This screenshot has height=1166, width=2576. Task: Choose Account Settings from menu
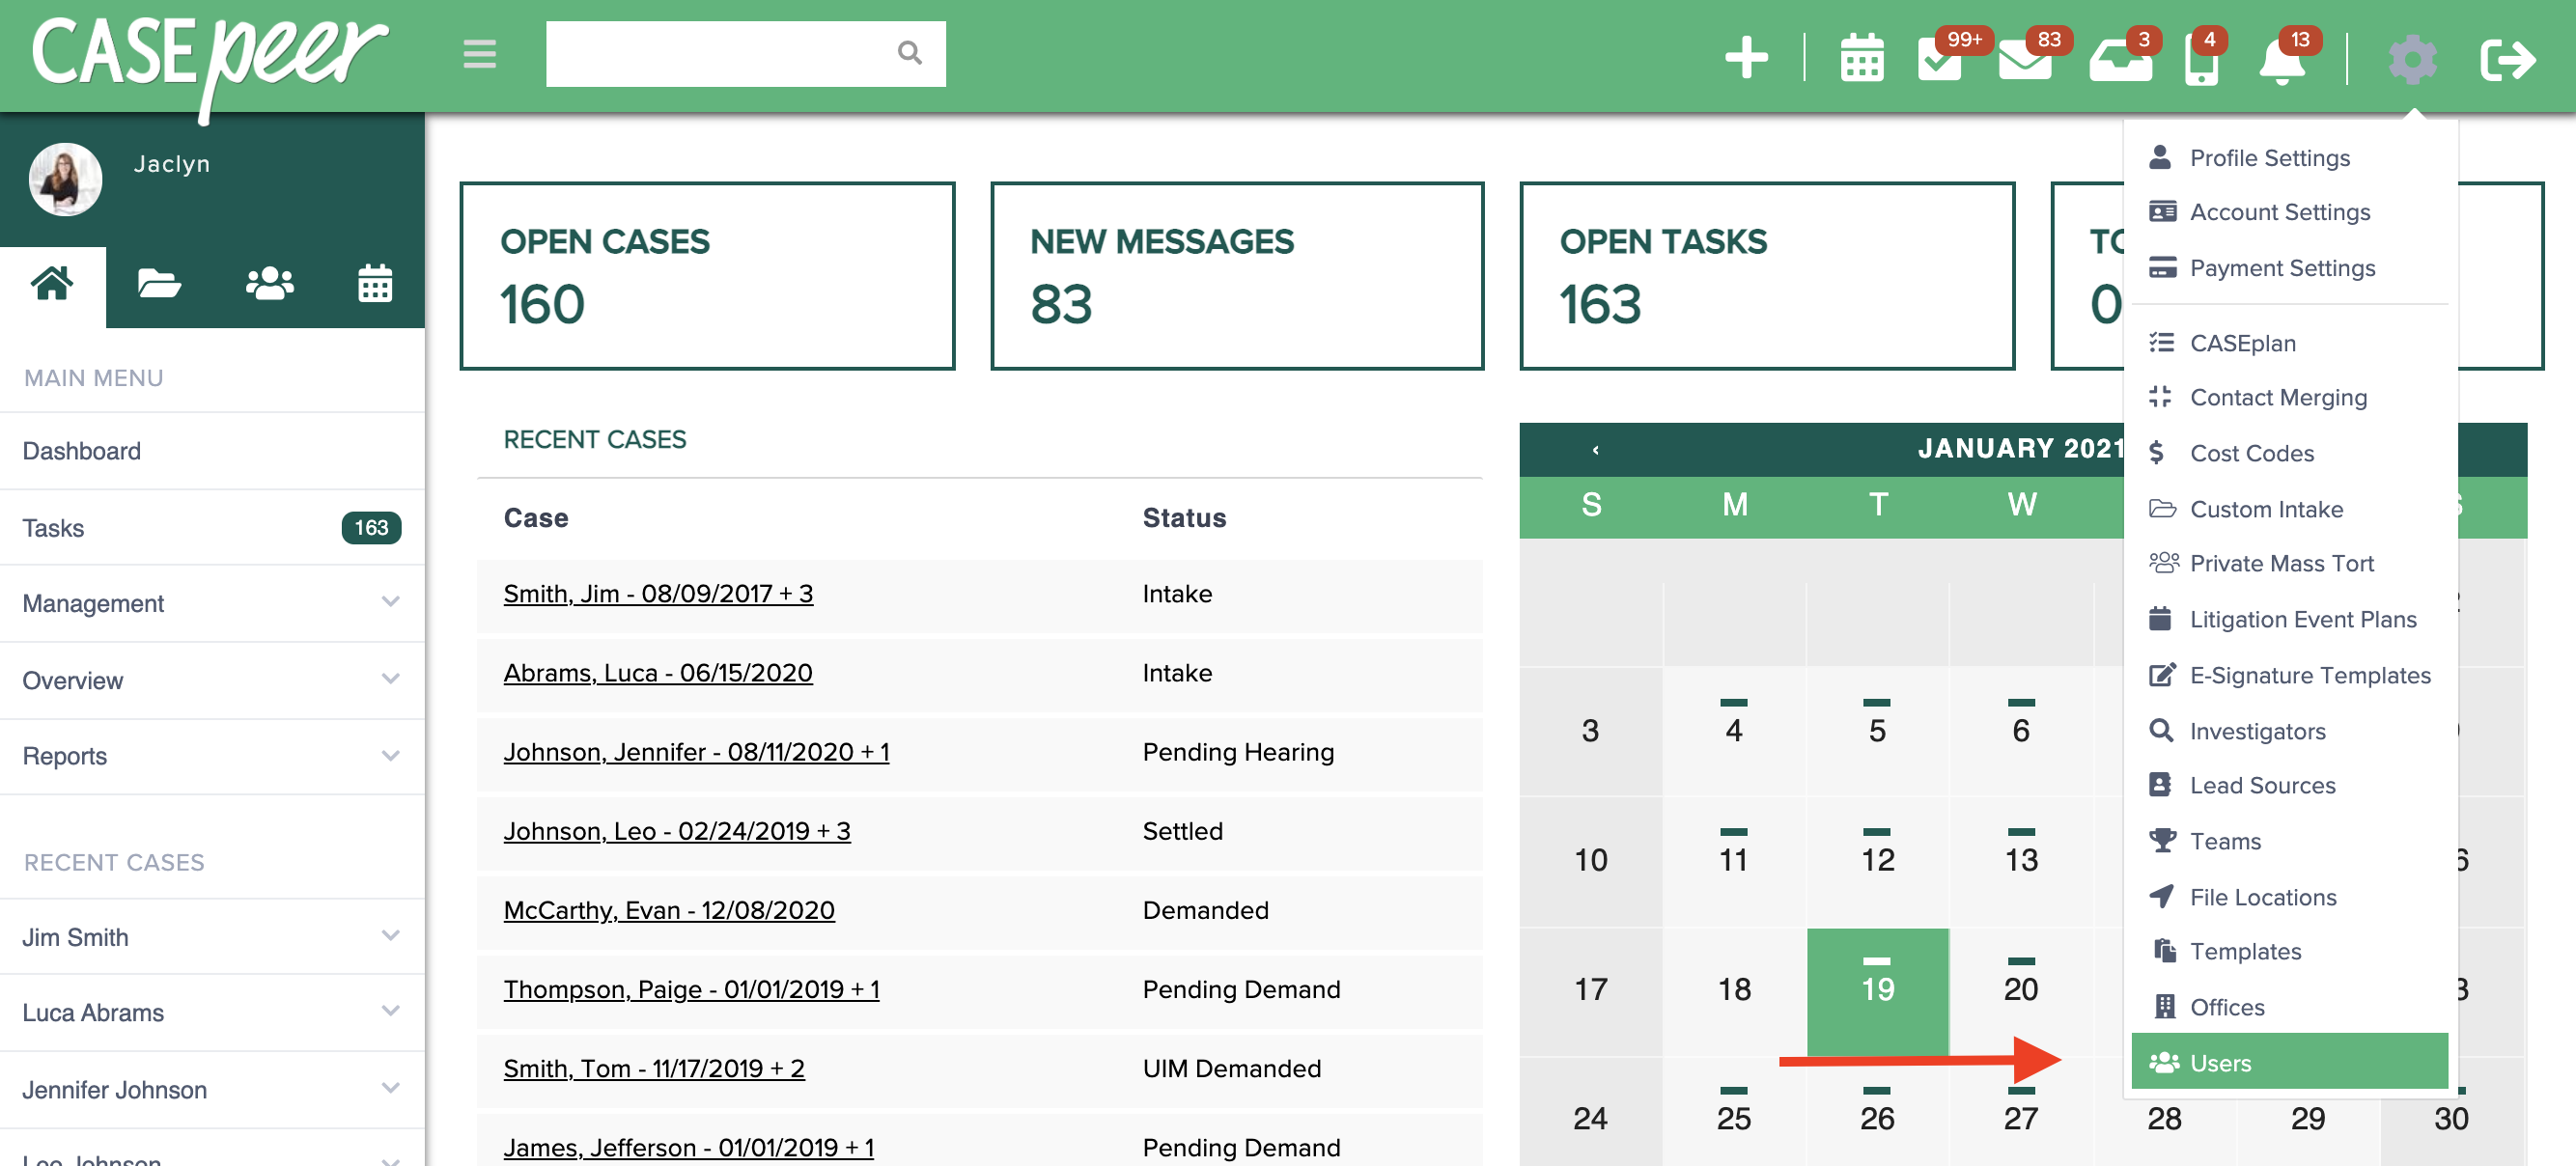coord(2278,212)
